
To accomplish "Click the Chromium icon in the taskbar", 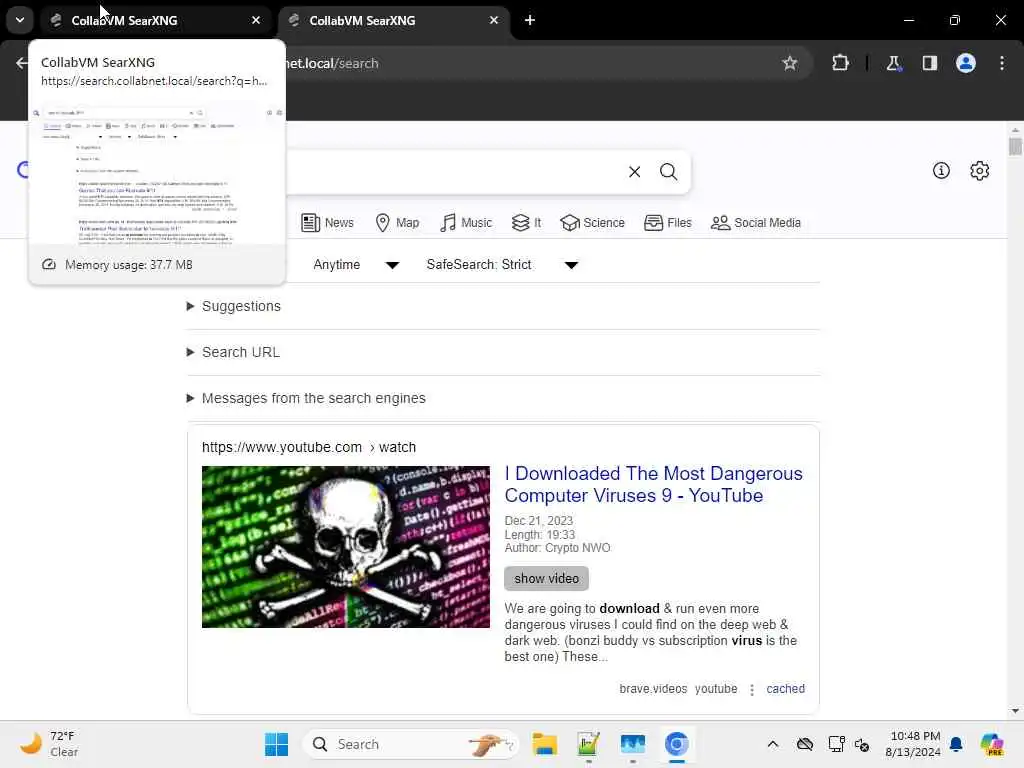I will pos(677,744).
